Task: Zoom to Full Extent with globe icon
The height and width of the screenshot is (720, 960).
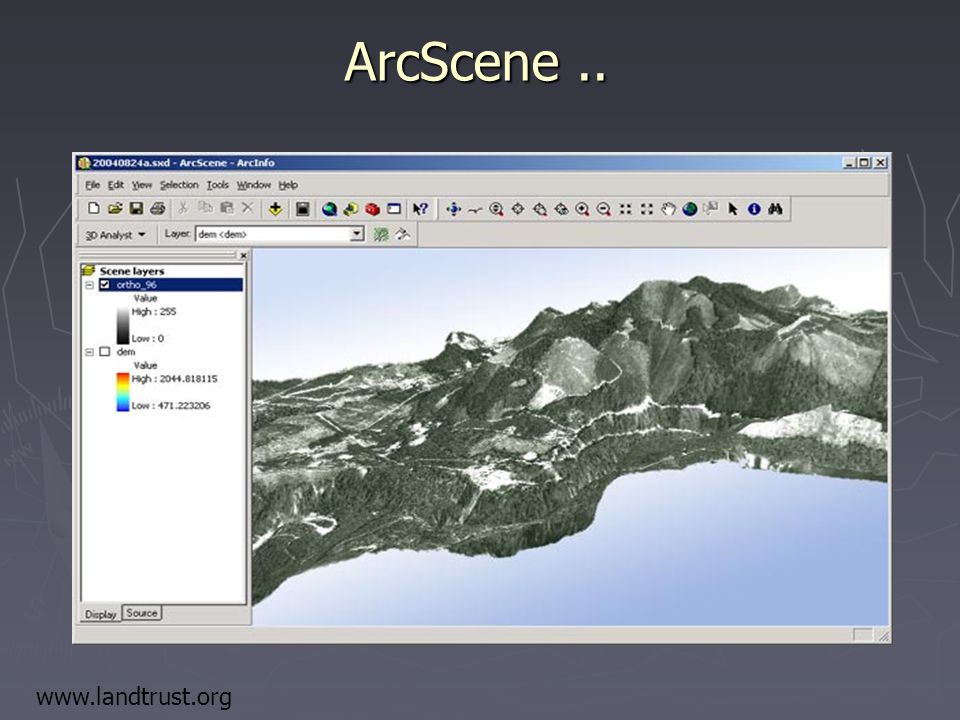Action: [690, 209]
